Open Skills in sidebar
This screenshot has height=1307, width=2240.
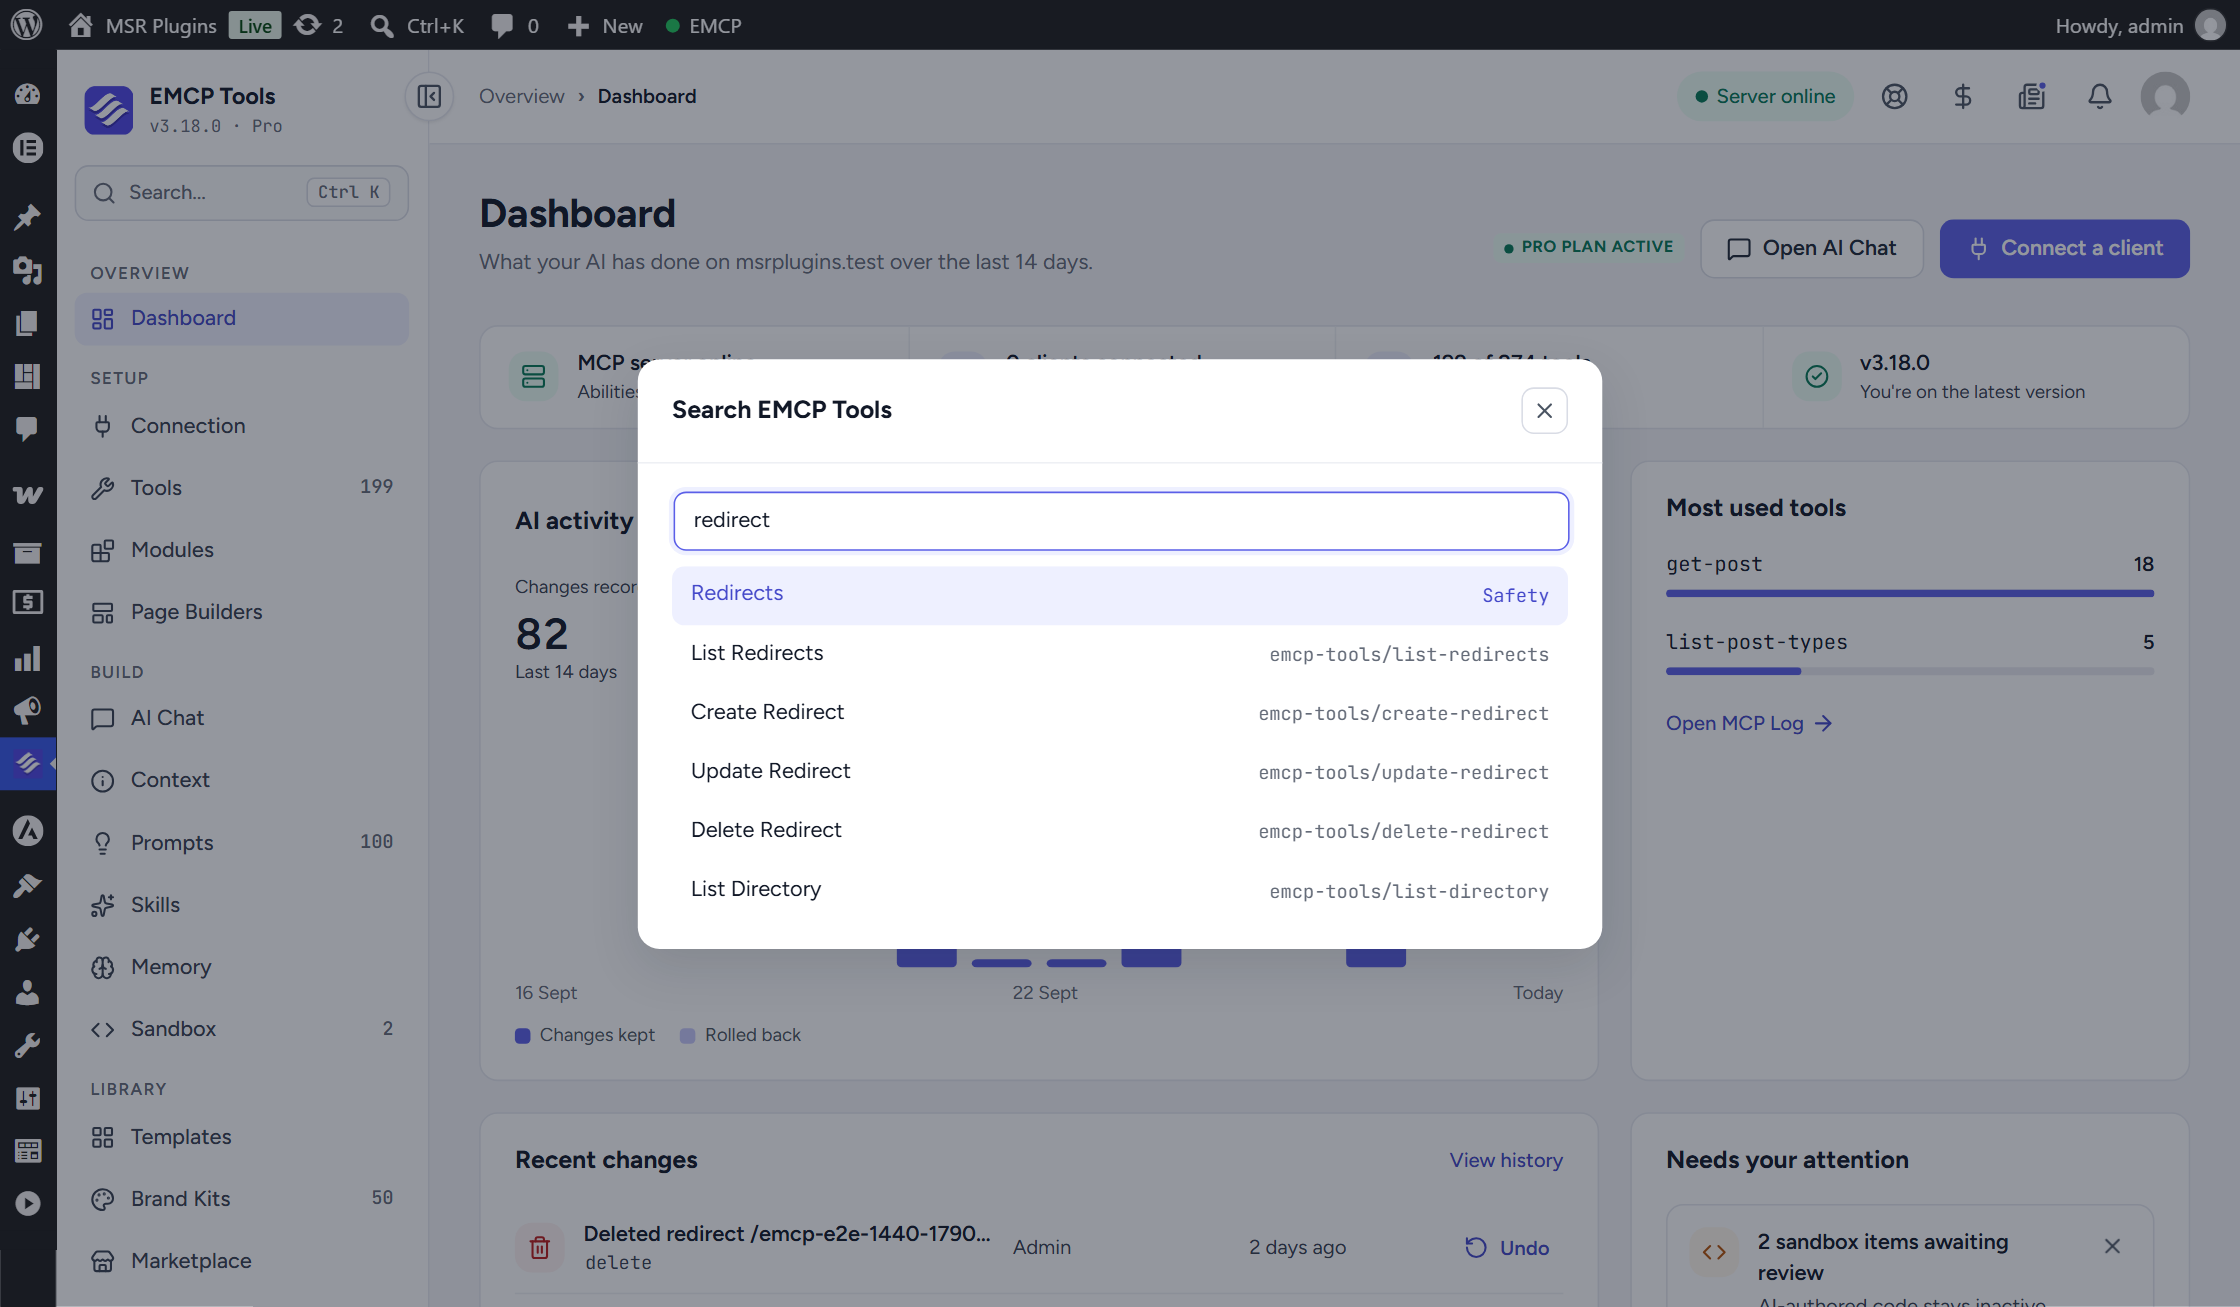(x=242, y=905)
